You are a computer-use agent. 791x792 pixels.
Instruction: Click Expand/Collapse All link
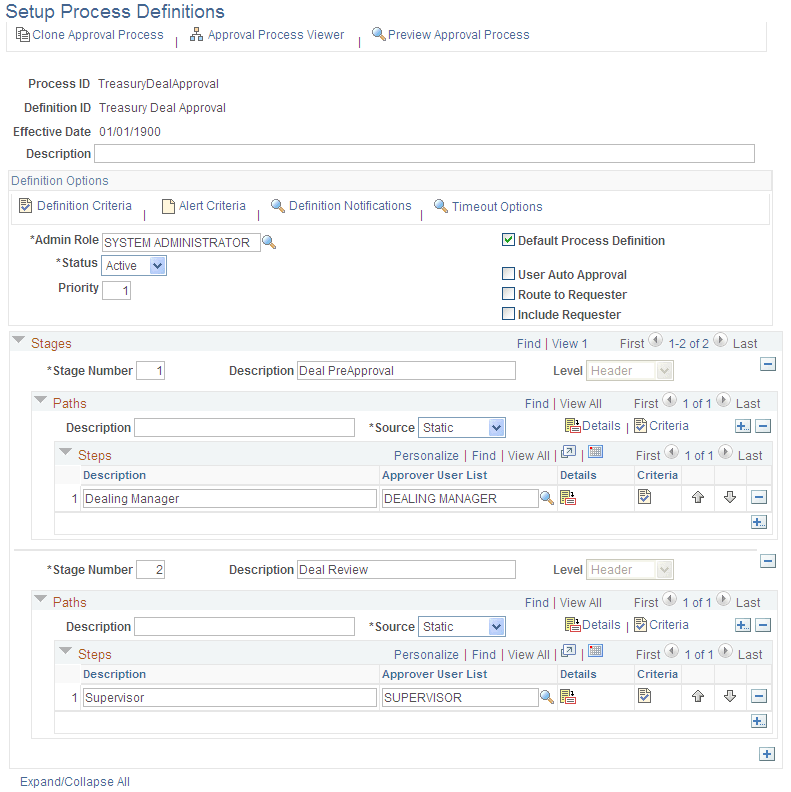click(x=75, y=781)
